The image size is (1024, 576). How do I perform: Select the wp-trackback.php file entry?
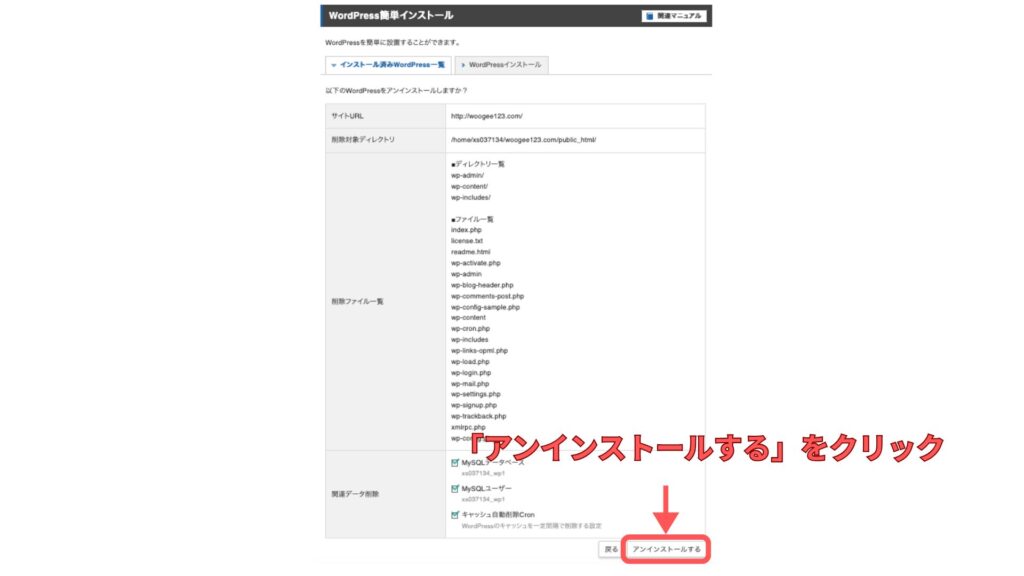pos(478,417)
